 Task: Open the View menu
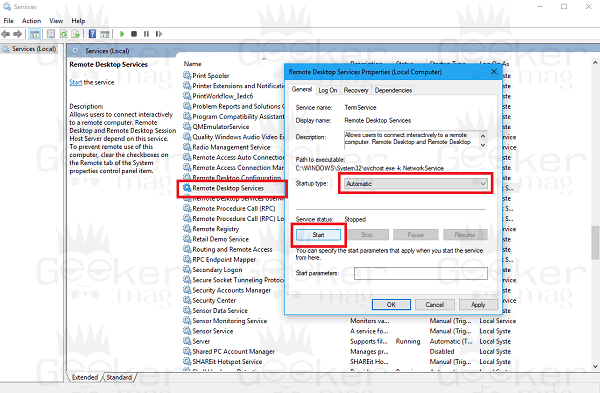[x=56, y=21]
